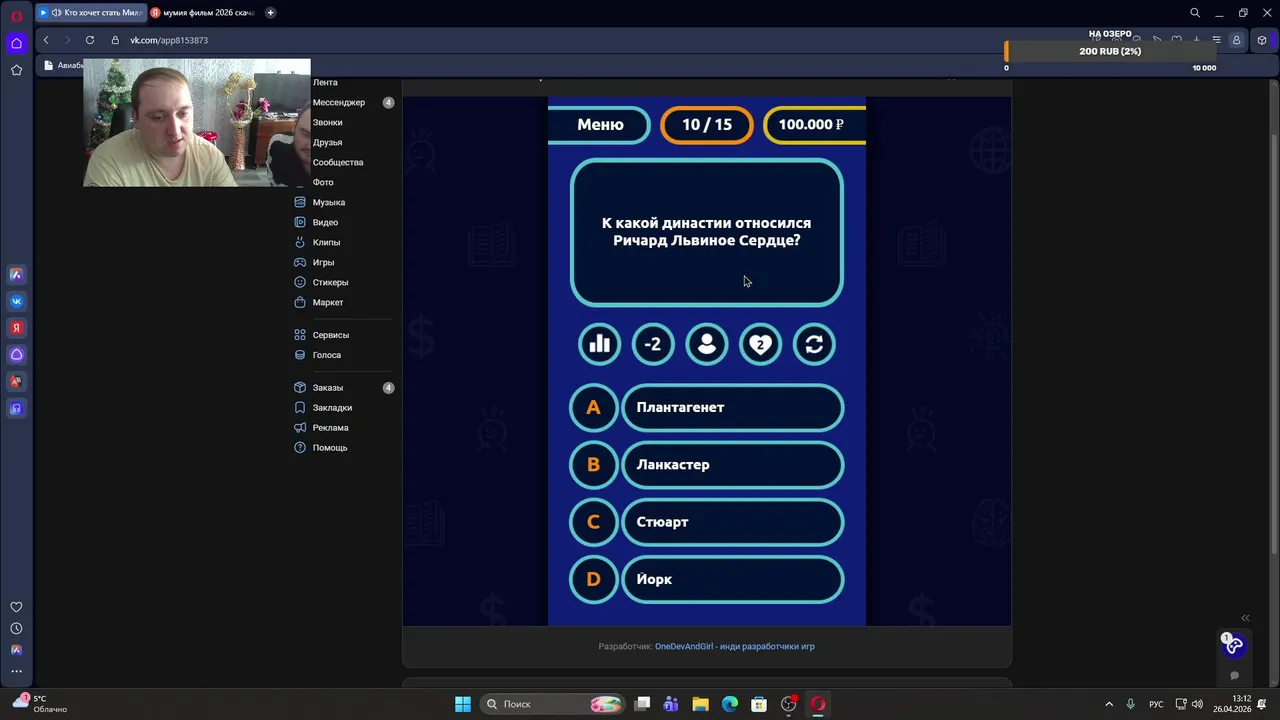Image resolution: width=1280 pixels, height=720 pixels.
Task: Choose answer B Ланкастер
Action: (707, 465)
